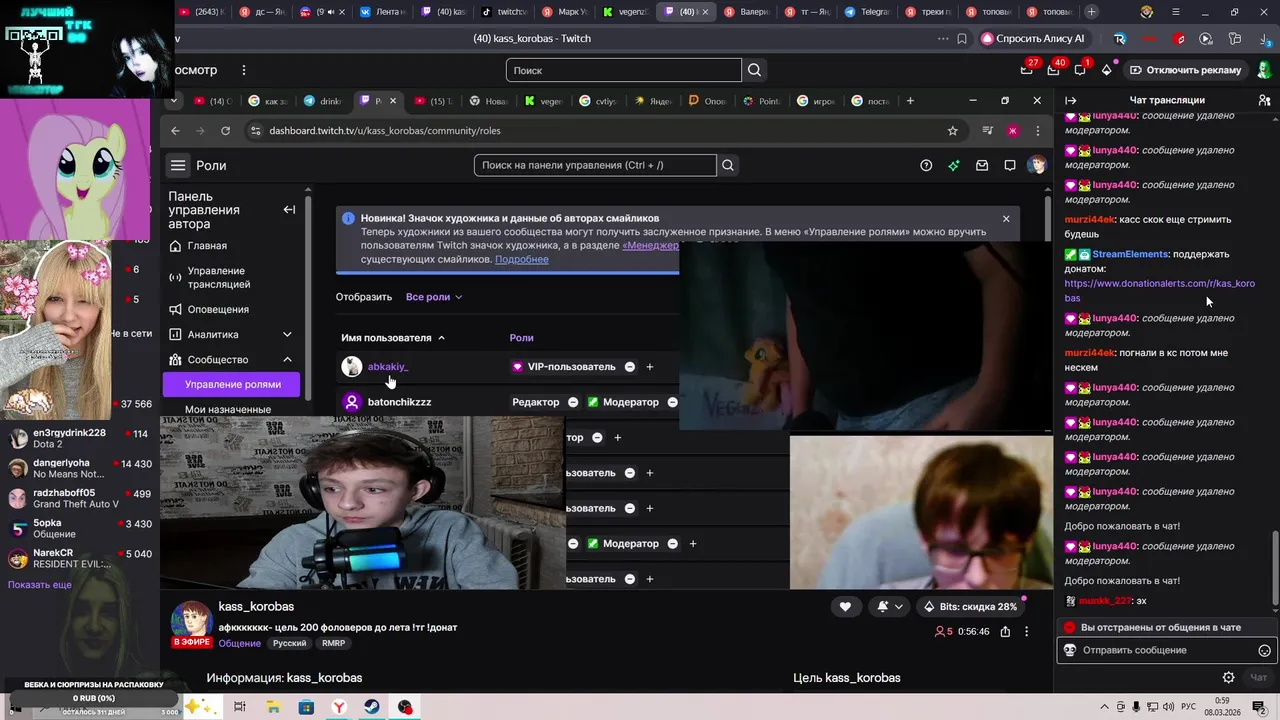This screenshot has height=720, width=1280.
Task: Open the stream three-dot options menu
Action: 1027,632
